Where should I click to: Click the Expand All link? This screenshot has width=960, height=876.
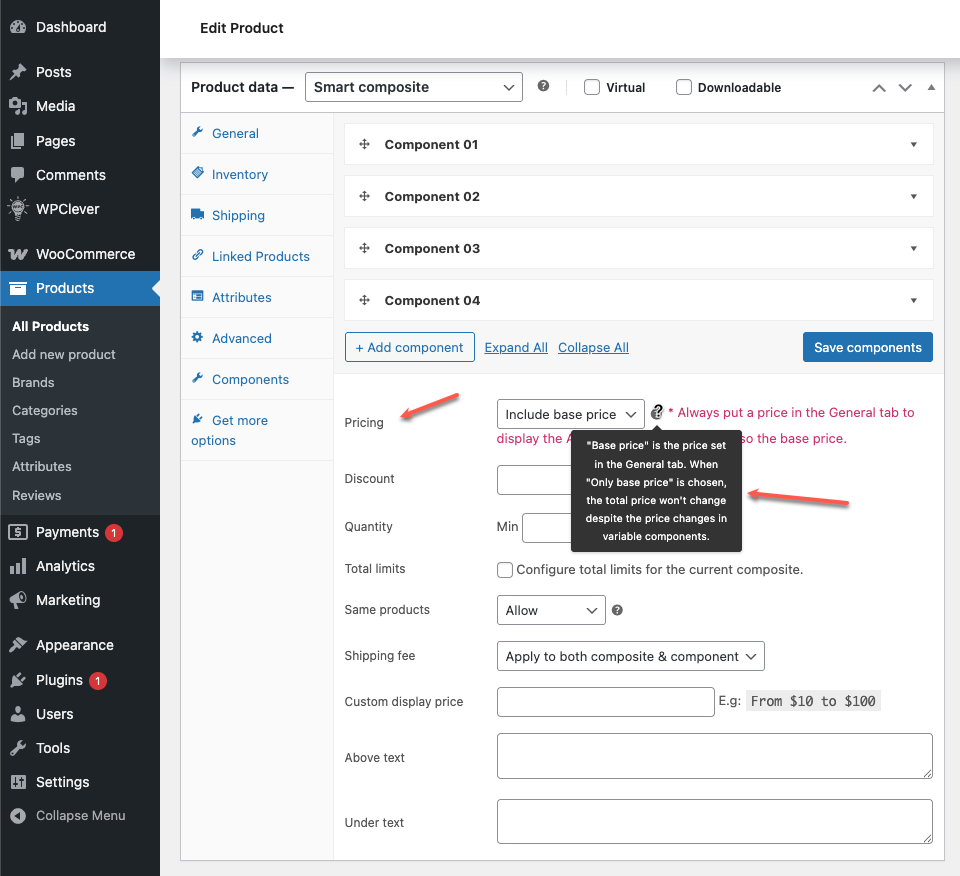click(x=516, y=348)
